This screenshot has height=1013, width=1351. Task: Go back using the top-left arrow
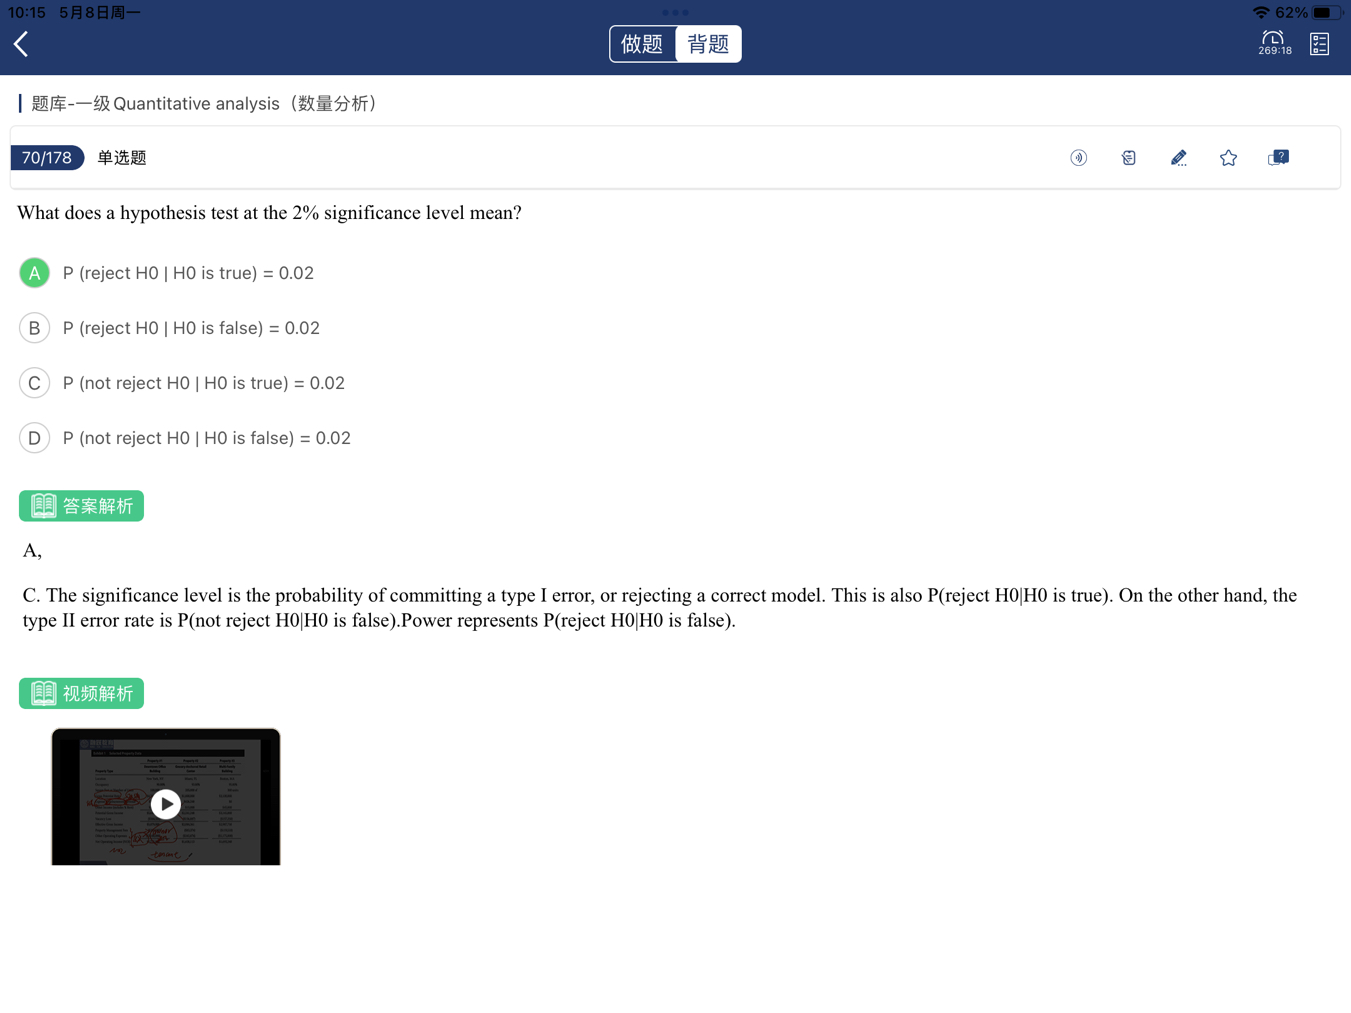[21, 44]
